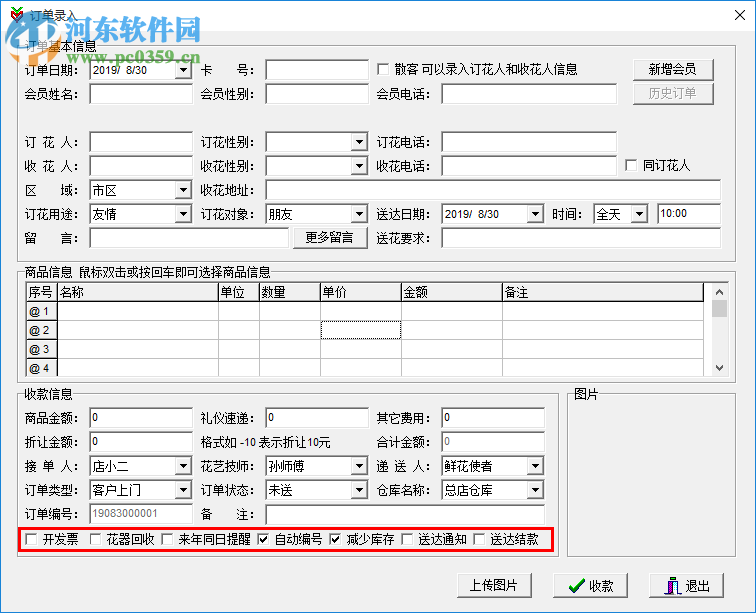Image resolution: width=756 pixels, height=613 pixels.
Task: Expand the 仓库名称 dropdown showing 总店仓库
Action: (x=535, y=490)
